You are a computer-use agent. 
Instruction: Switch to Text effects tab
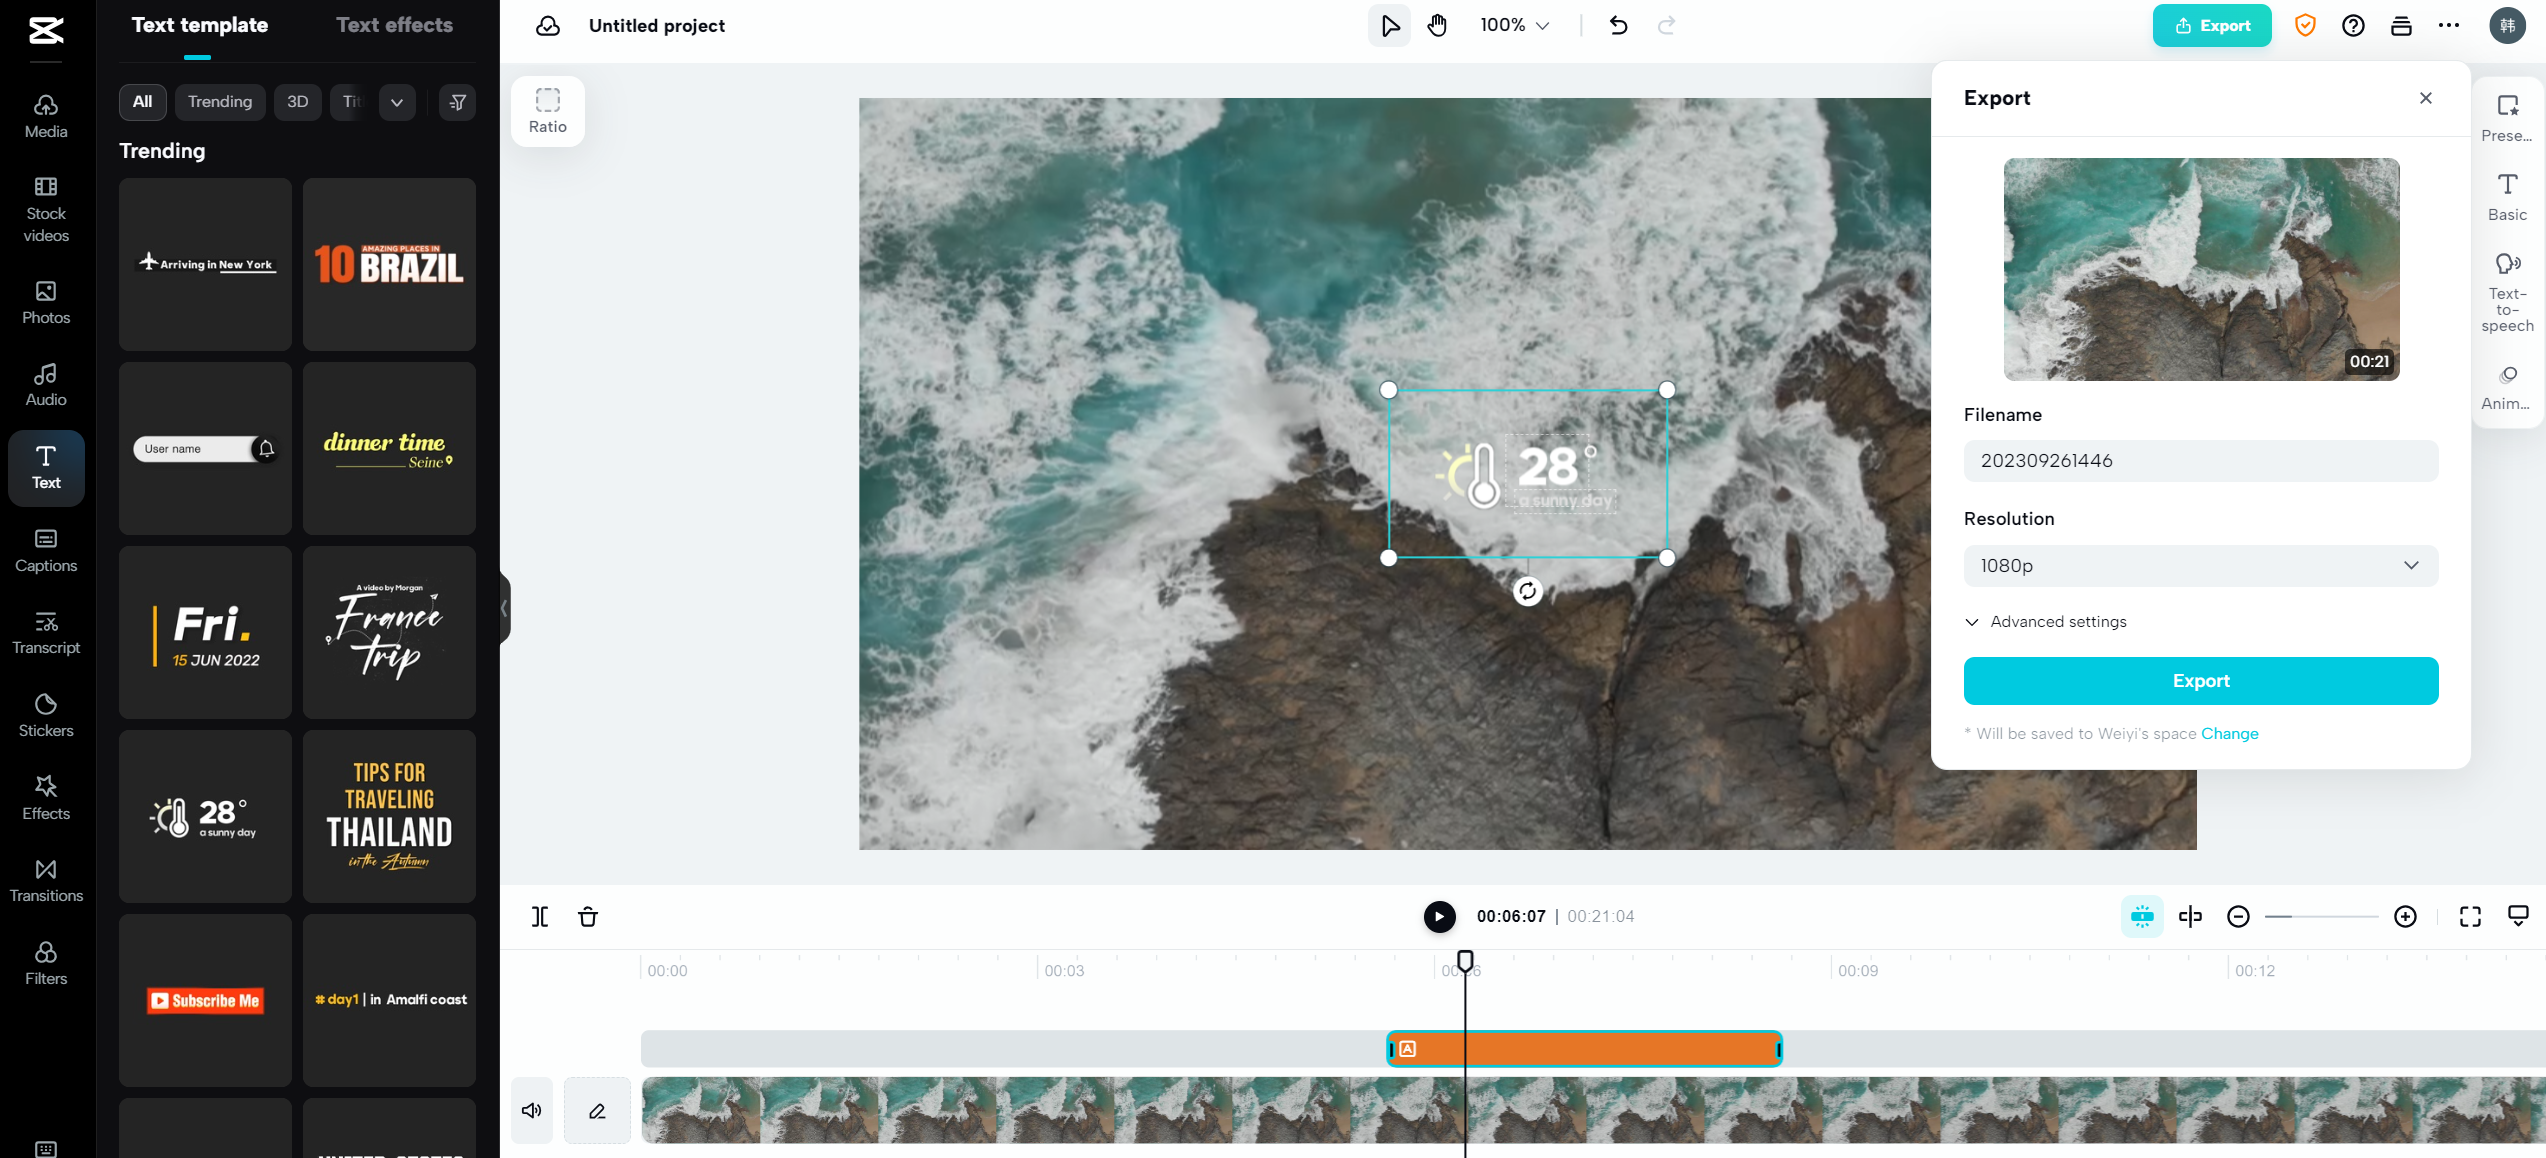(393, 24)
